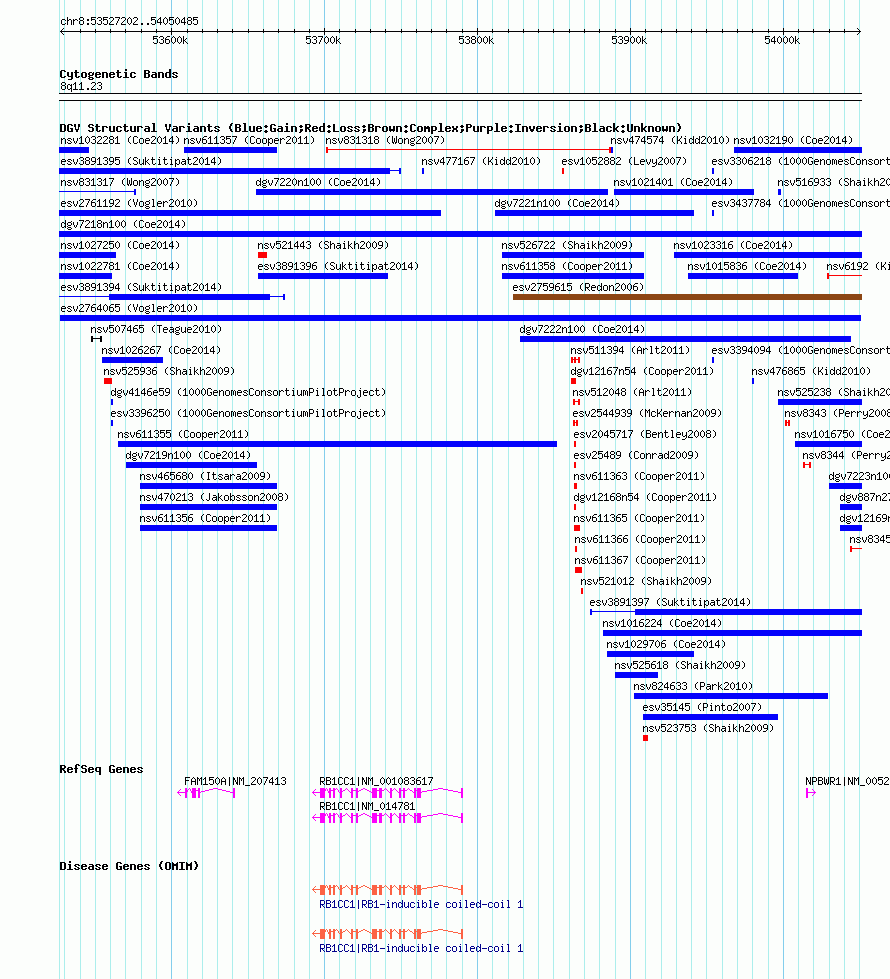Screen dimensions: 890x979
Task: Open the RB1CC1|NM_001083617 gene label
Action: 376,782
